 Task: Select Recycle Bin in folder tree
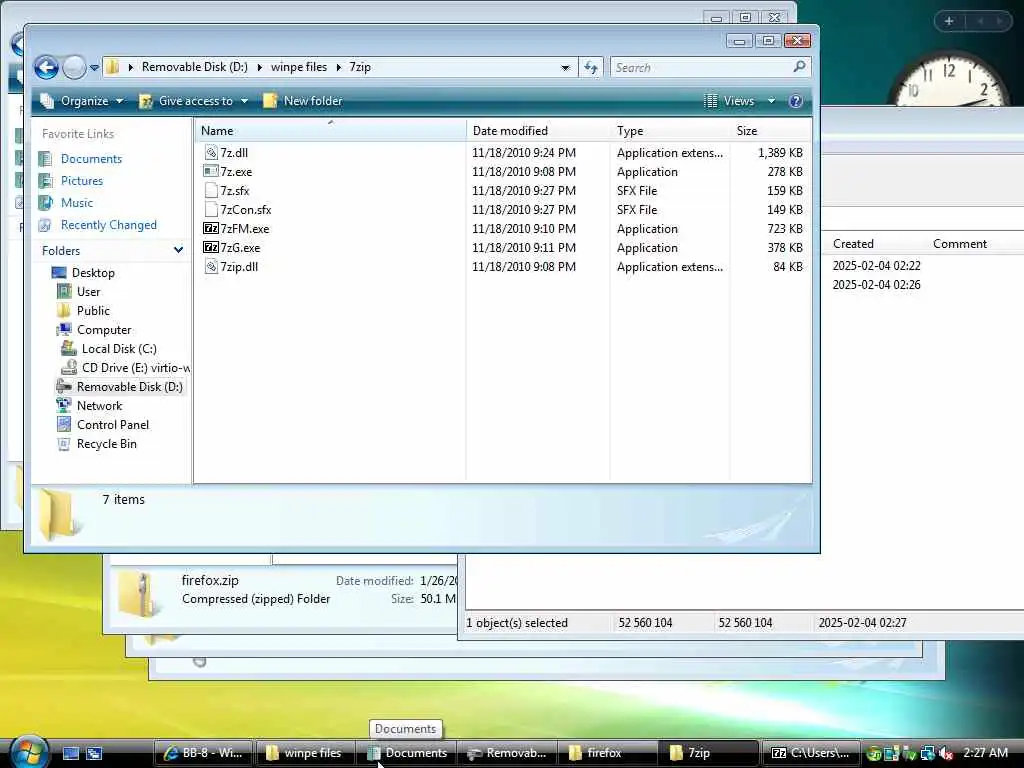click(x=106, y=443)
